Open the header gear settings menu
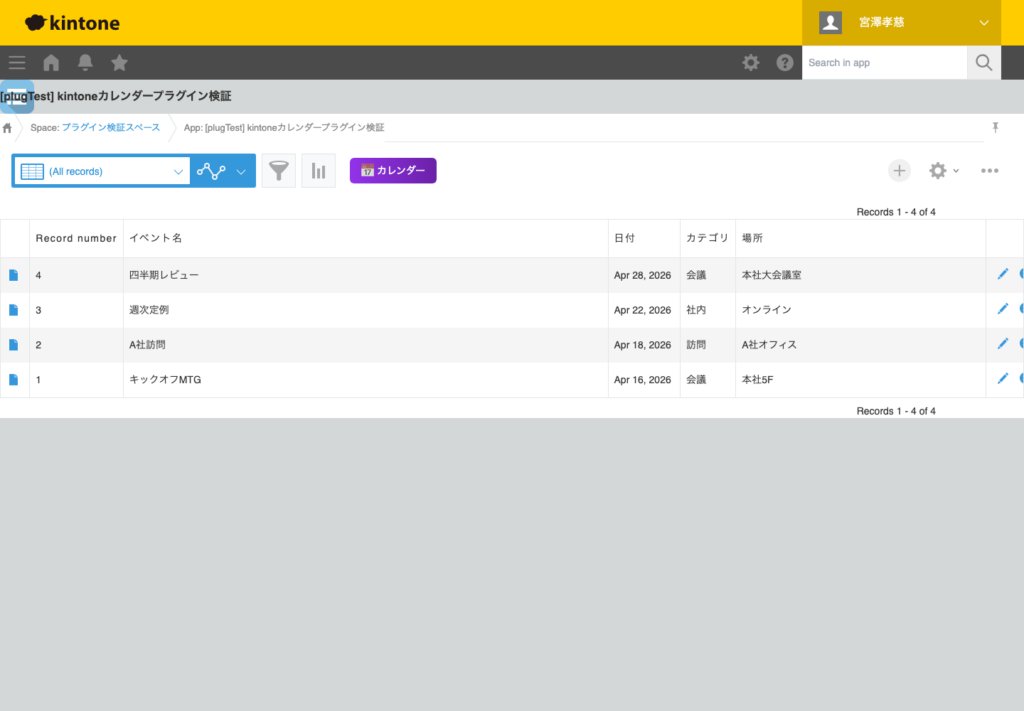The image size is (1024, 711). (x=750, y=63)
